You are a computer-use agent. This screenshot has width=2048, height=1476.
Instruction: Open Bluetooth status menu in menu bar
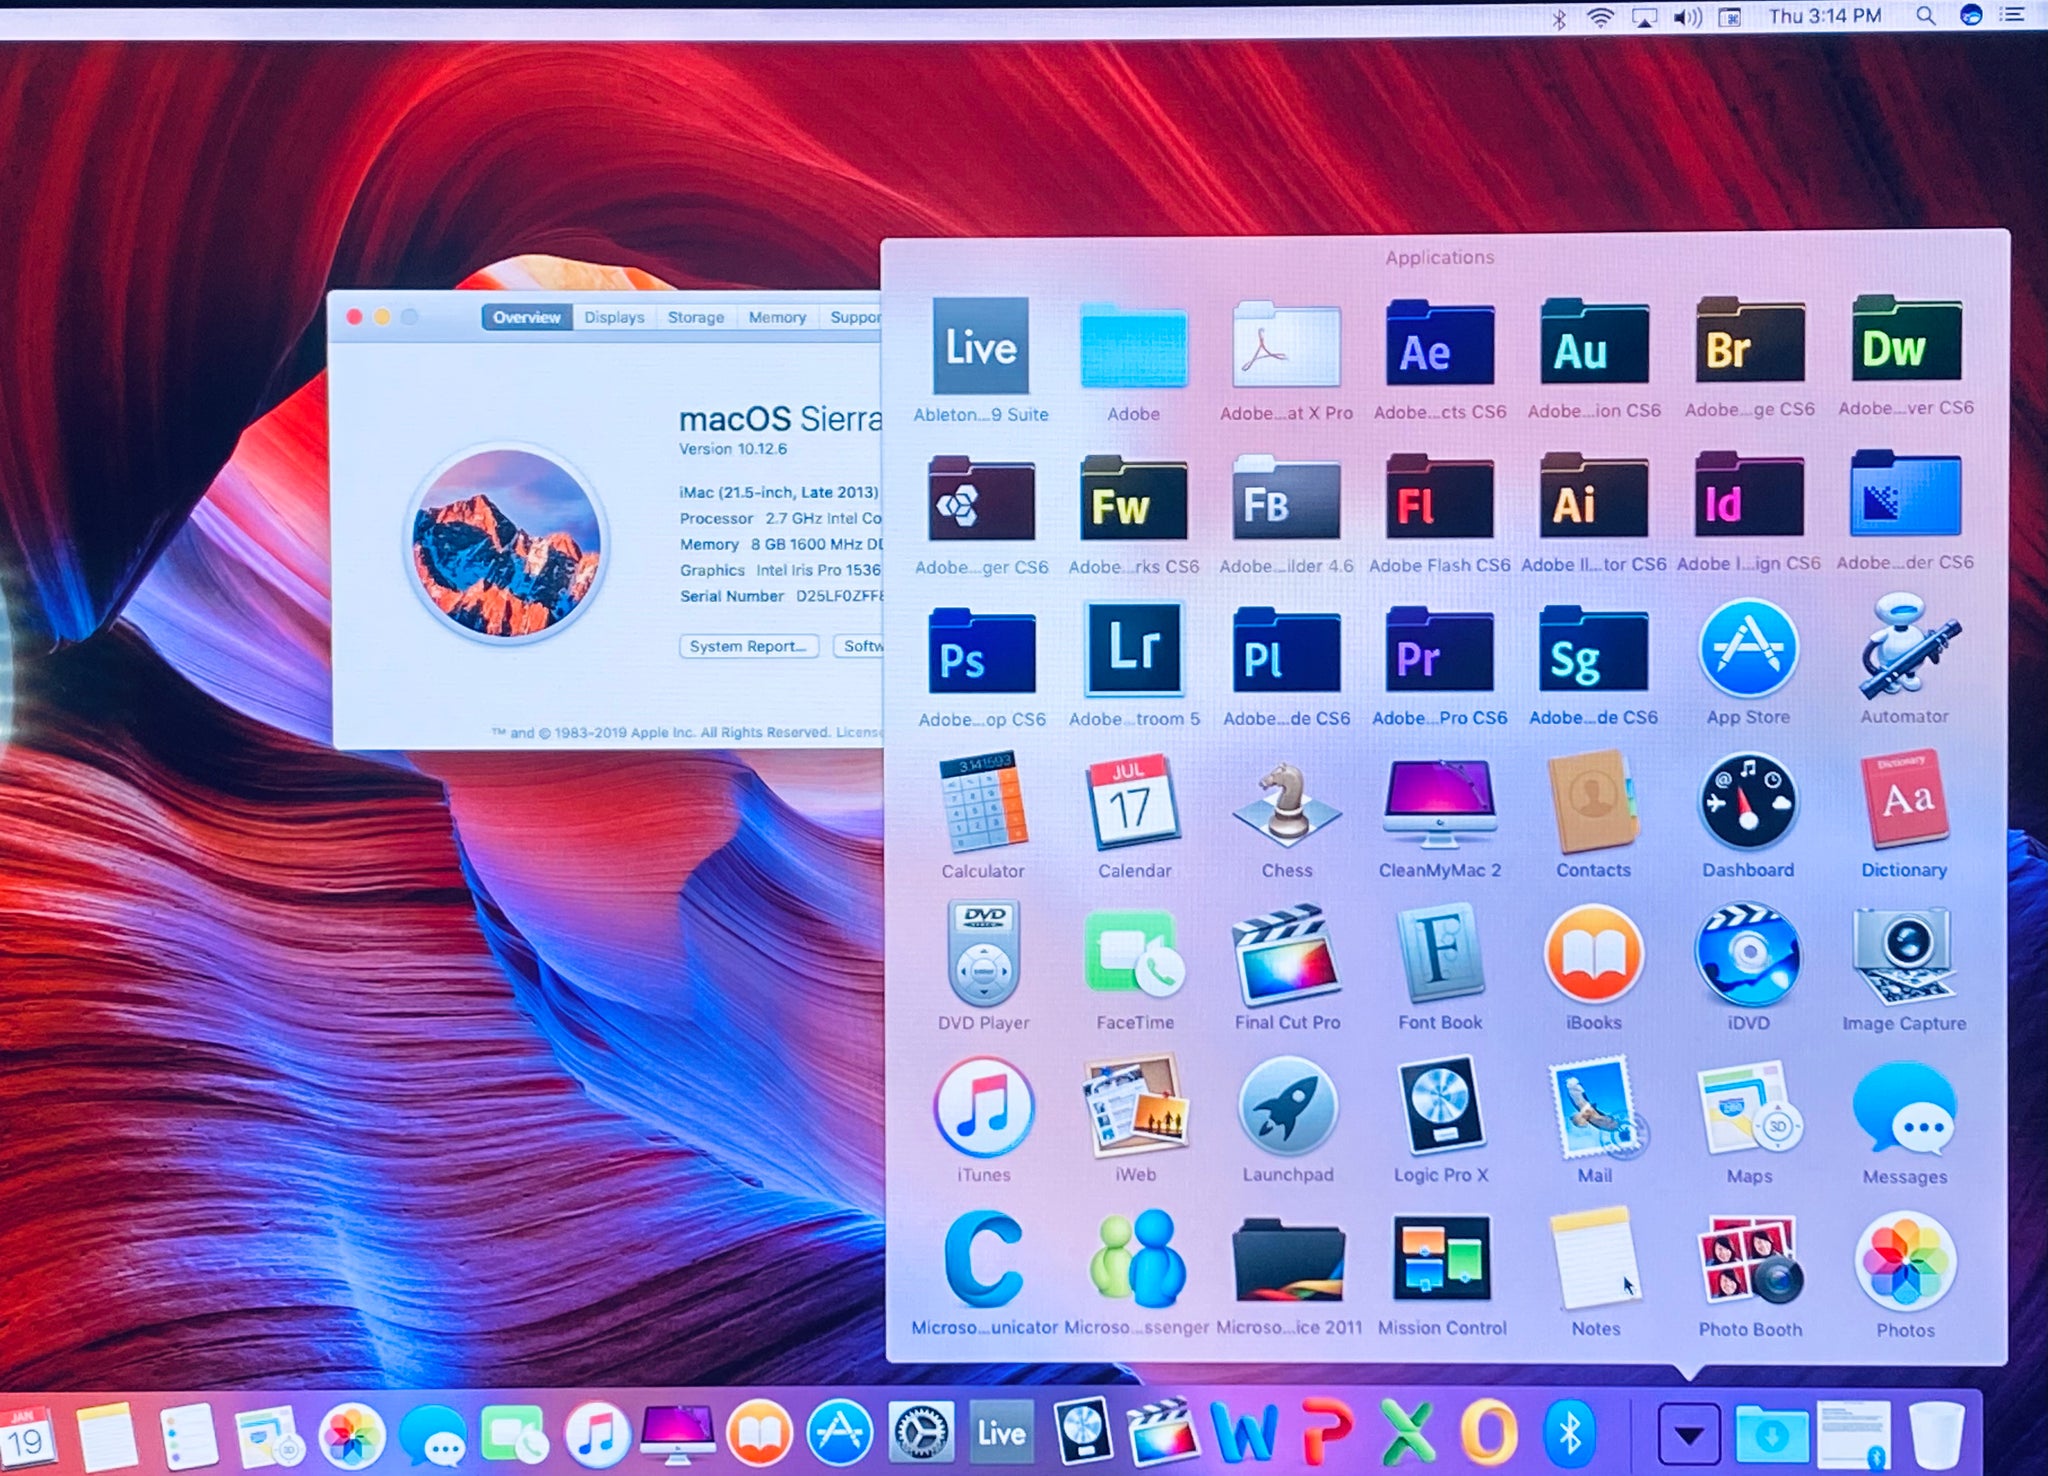pos(1559,18)
